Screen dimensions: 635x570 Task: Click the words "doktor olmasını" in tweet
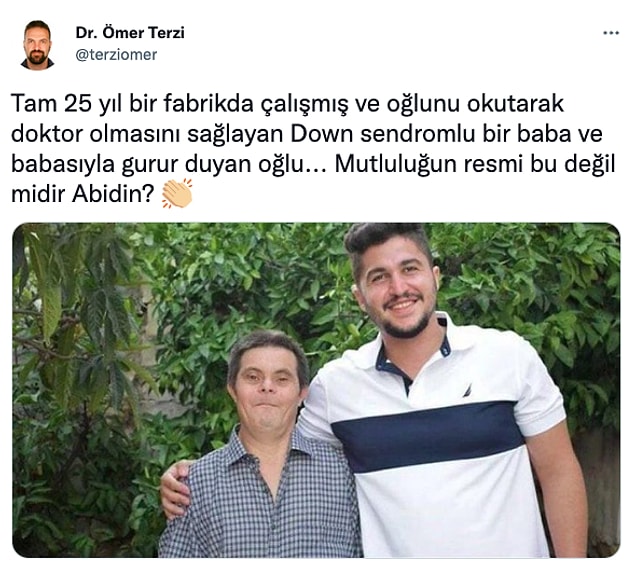tap(95, 134)
